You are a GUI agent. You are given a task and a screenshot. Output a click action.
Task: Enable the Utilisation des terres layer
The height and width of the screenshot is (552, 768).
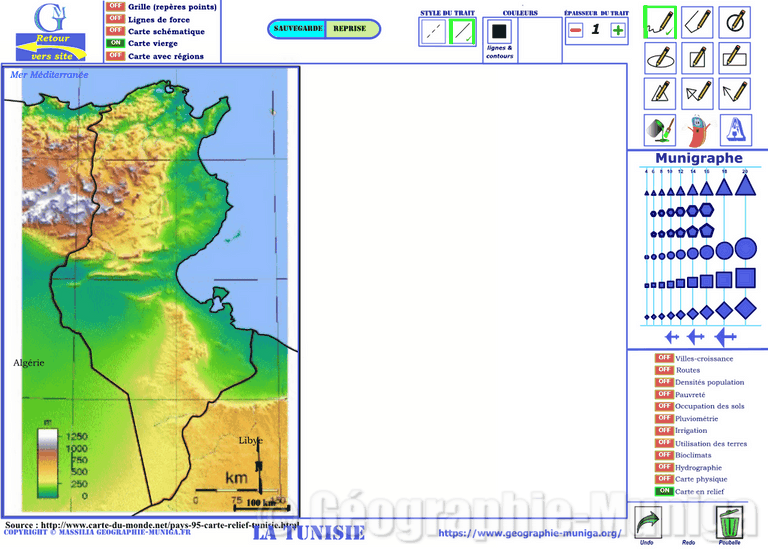click(664, 443)
